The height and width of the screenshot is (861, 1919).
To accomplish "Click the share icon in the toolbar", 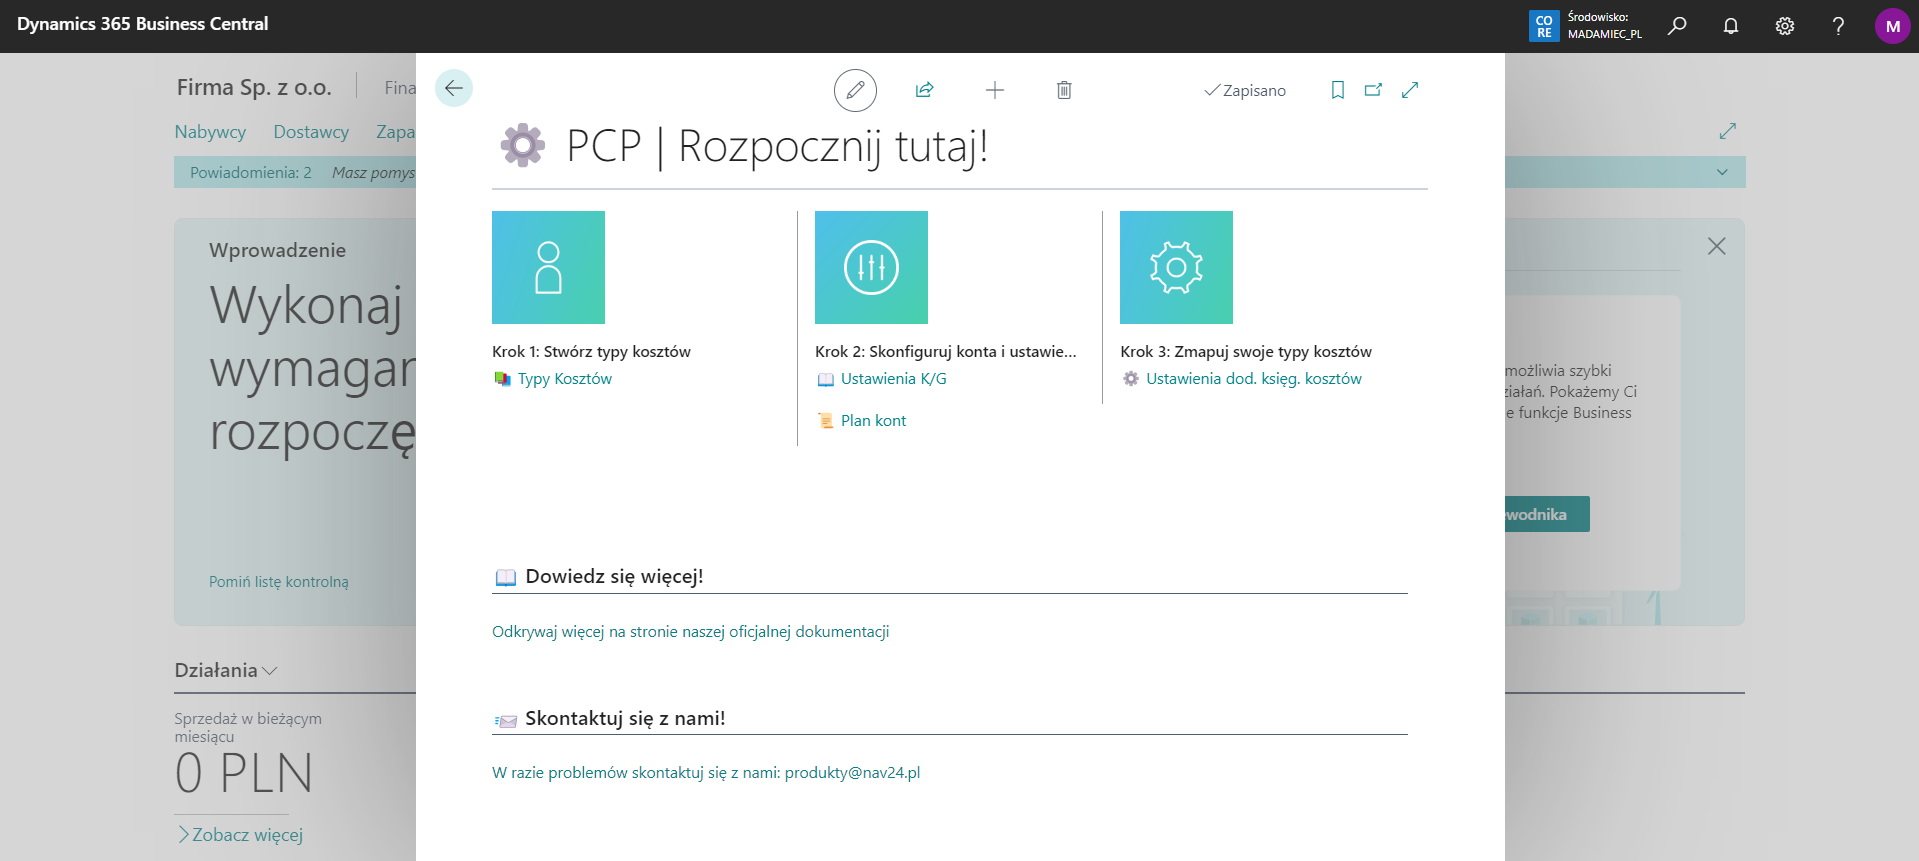I will 924,91.
